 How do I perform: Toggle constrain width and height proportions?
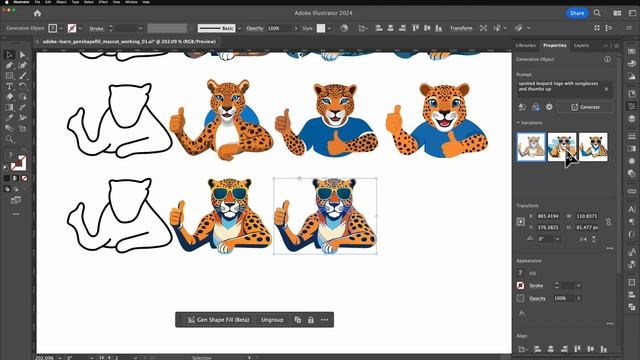[609, 222]
